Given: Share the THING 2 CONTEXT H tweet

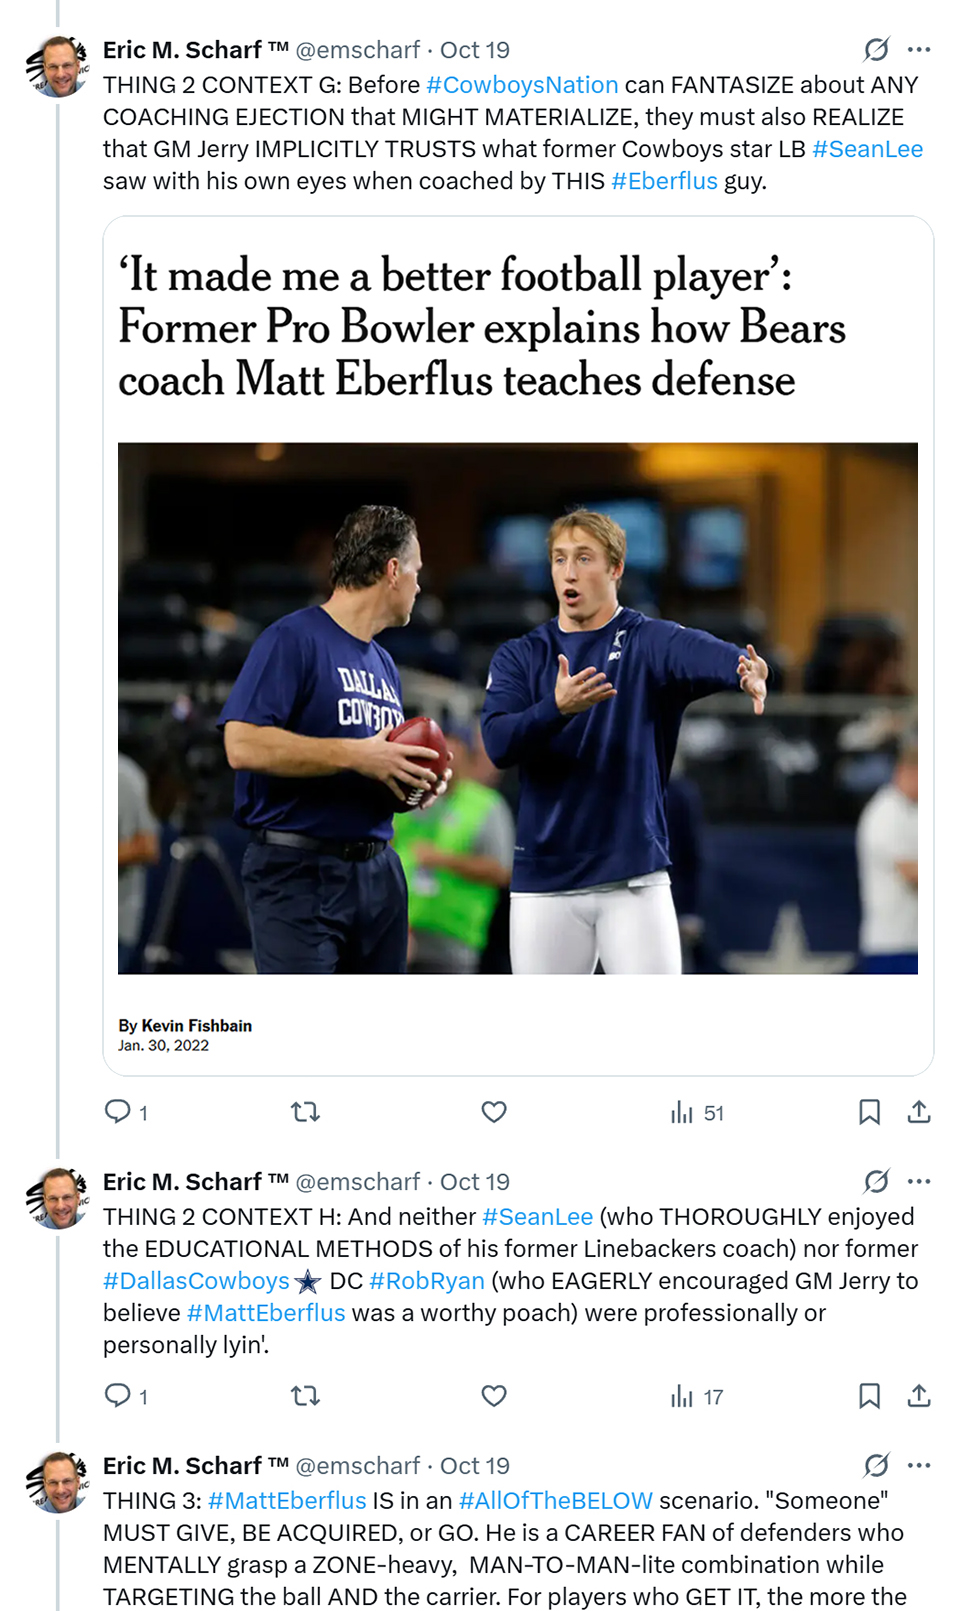Looking at the screenshot, I should point(919,1395).
